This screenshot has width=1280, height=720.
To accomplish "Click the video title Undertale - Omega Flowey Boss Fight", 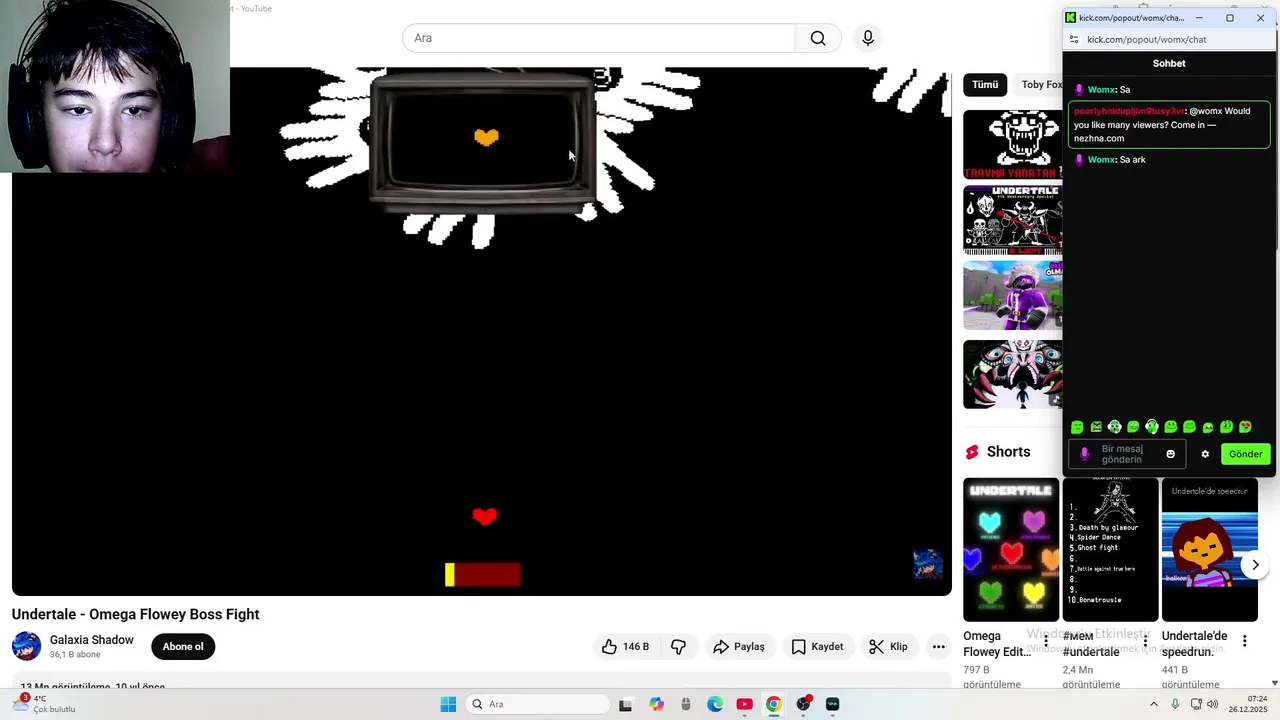I will [136, 614].
